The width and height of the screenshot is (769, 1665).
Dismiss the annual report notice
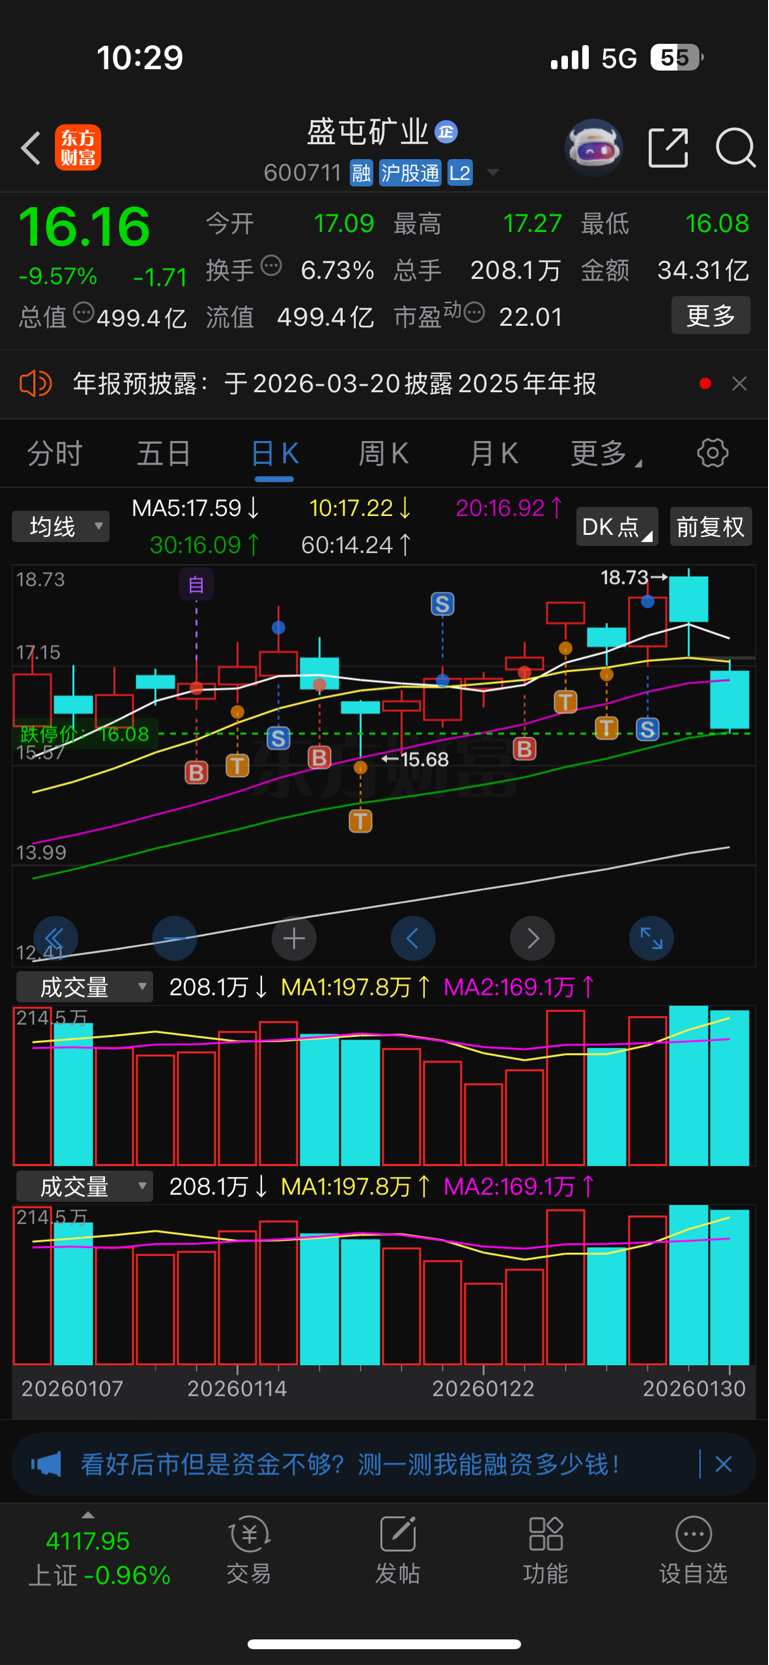click(x=739, y=384)
